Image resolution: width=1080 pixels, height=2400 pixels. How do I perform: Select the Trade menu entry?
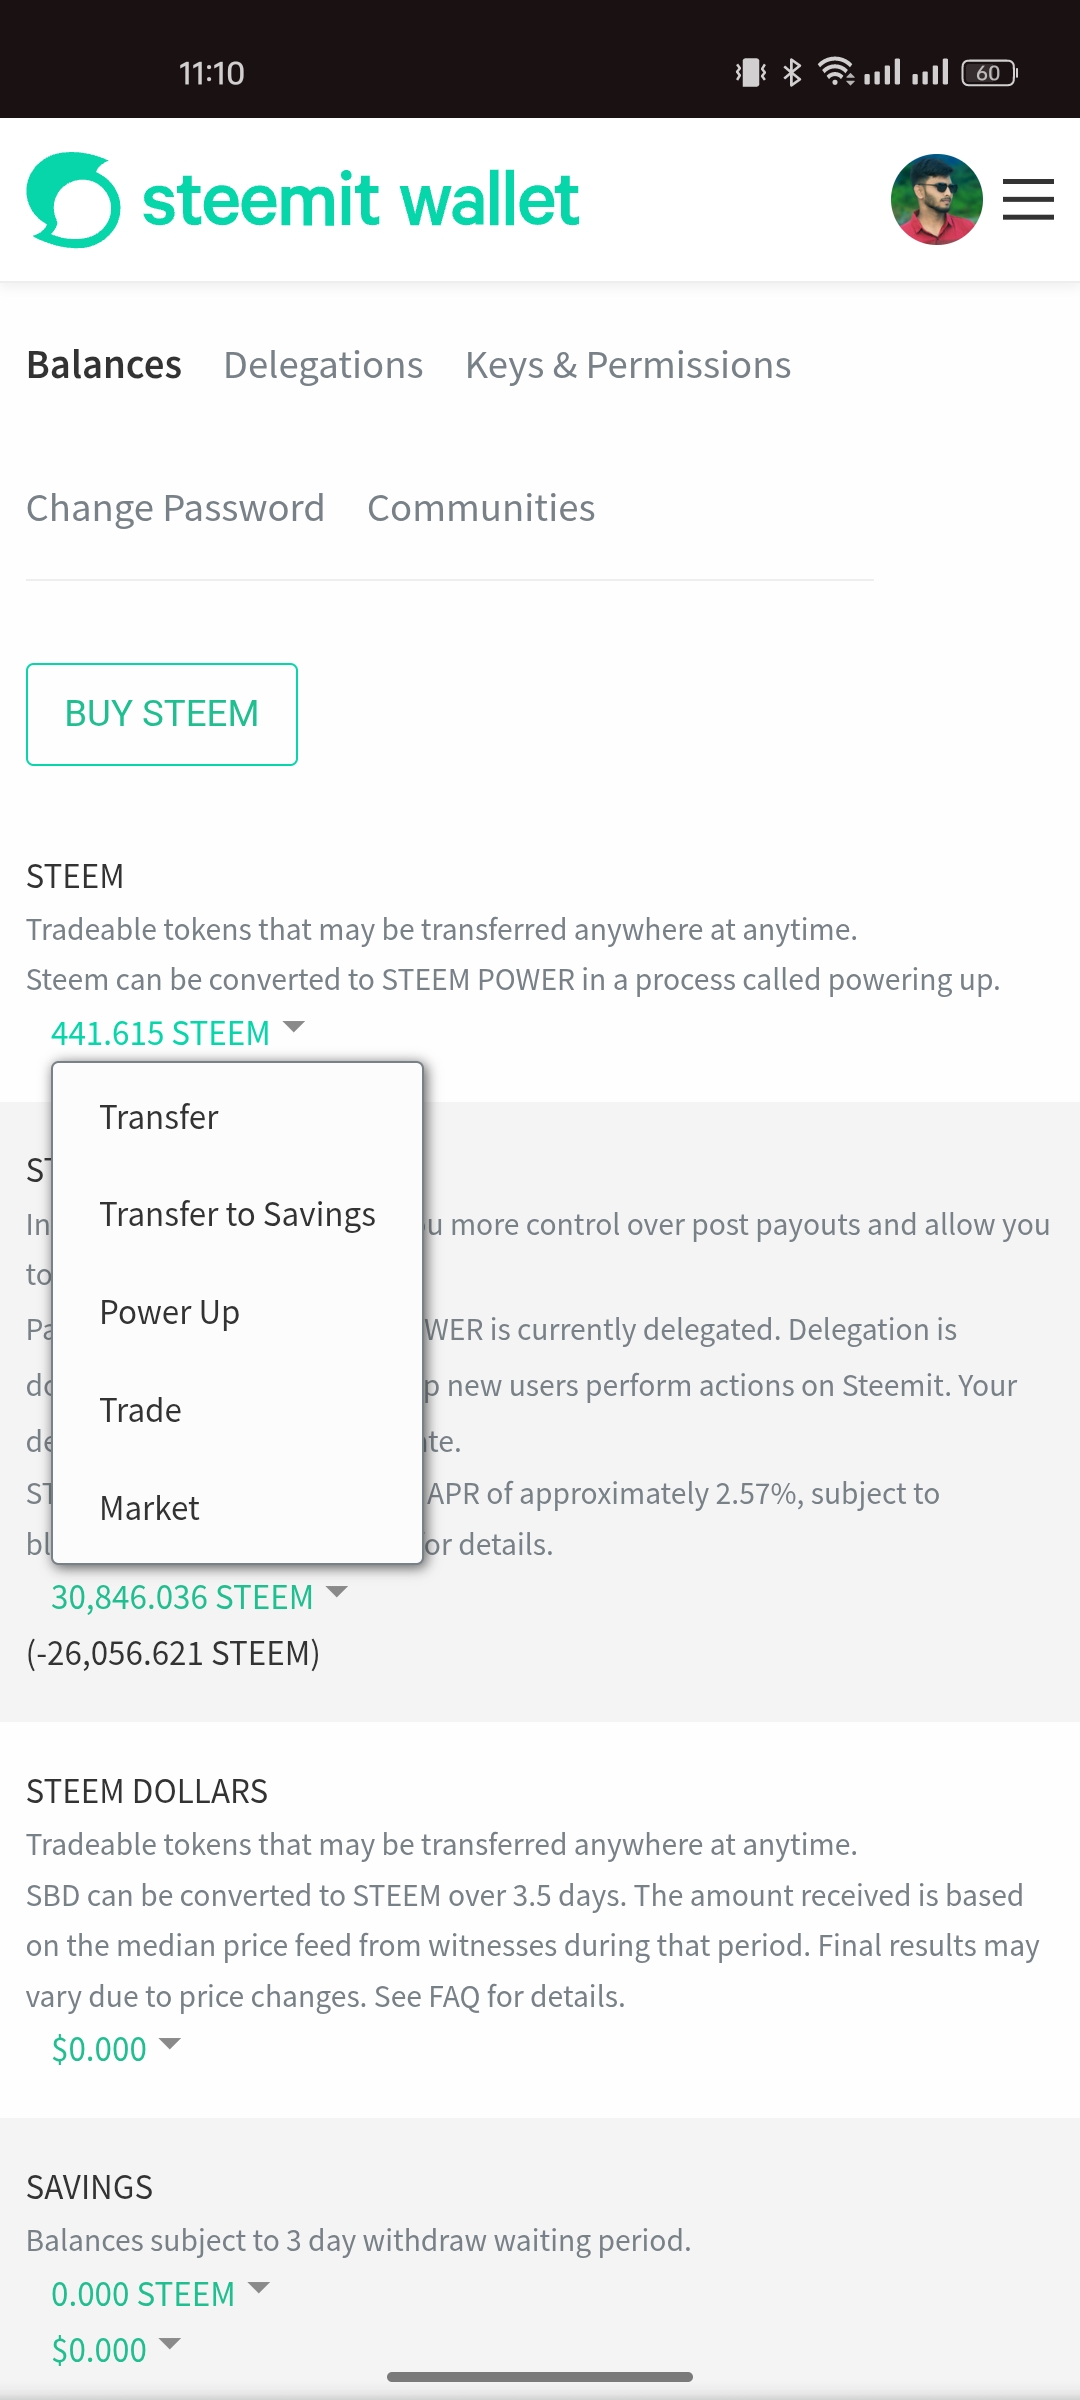point(141,1410)
